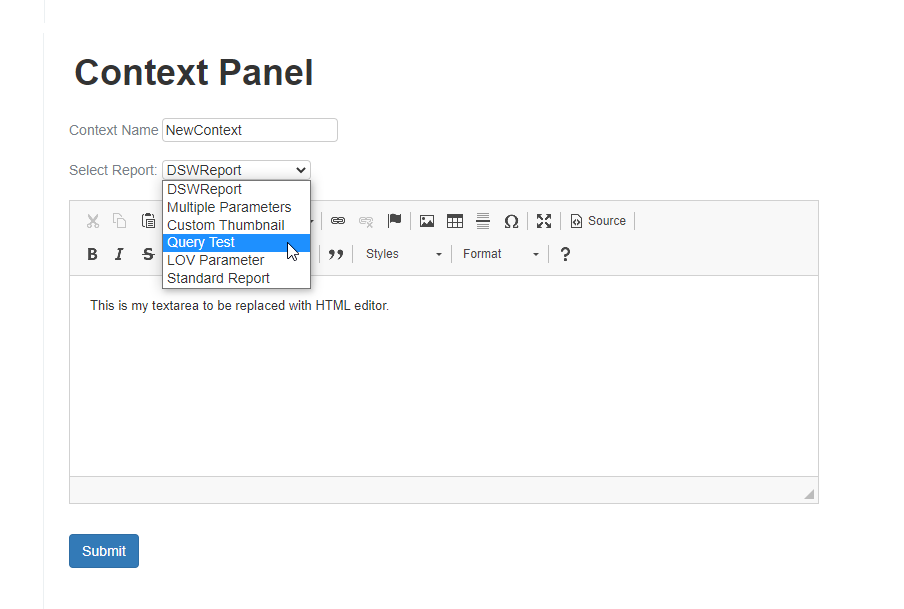The width and height of the screenshot is (904, 609).
Task: Click the Submit button
Action: pos(104,551)
